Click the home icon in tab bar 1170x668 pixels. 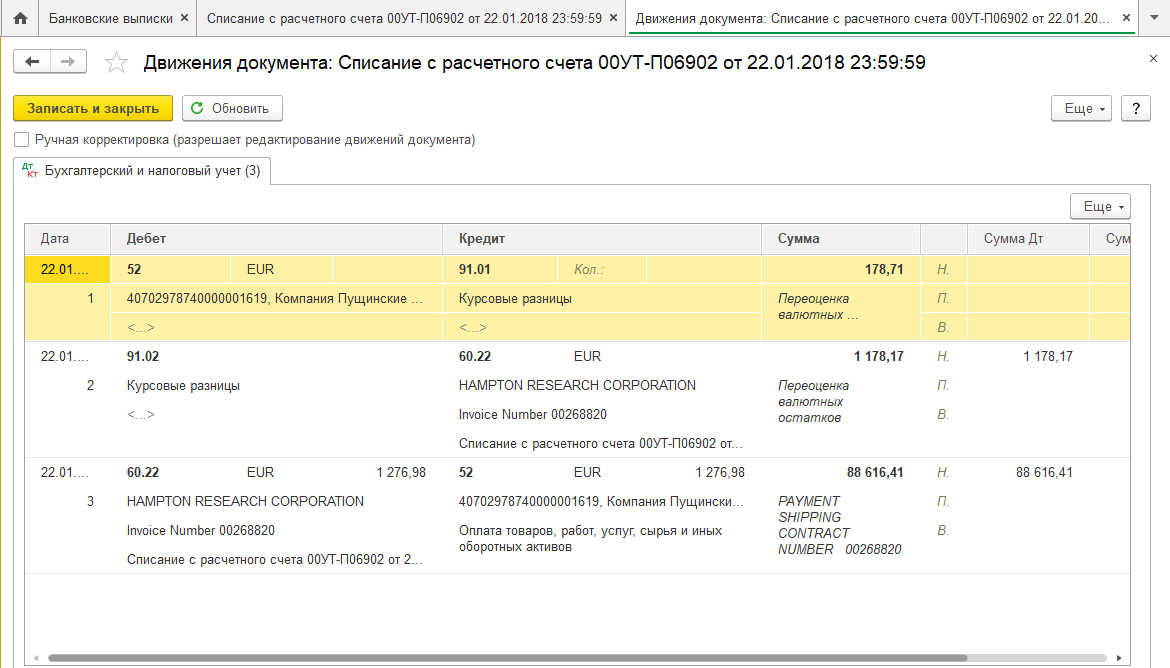click(x=19, y=19)
